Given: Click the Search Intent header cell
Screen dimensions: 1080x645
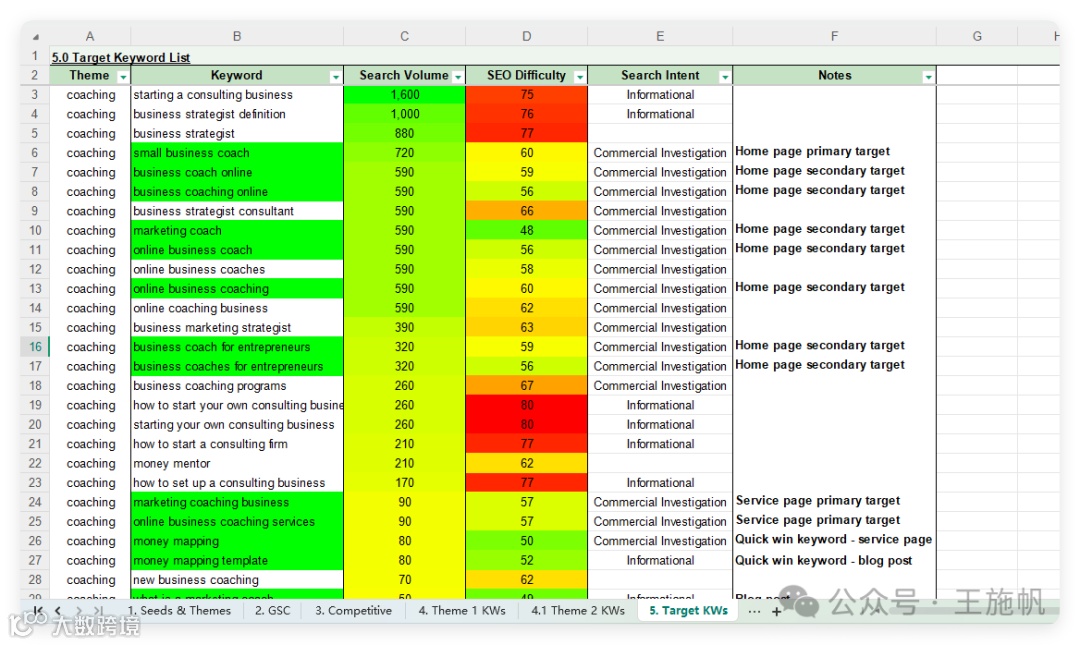Looking at the screenshot, I should point(660,76).
